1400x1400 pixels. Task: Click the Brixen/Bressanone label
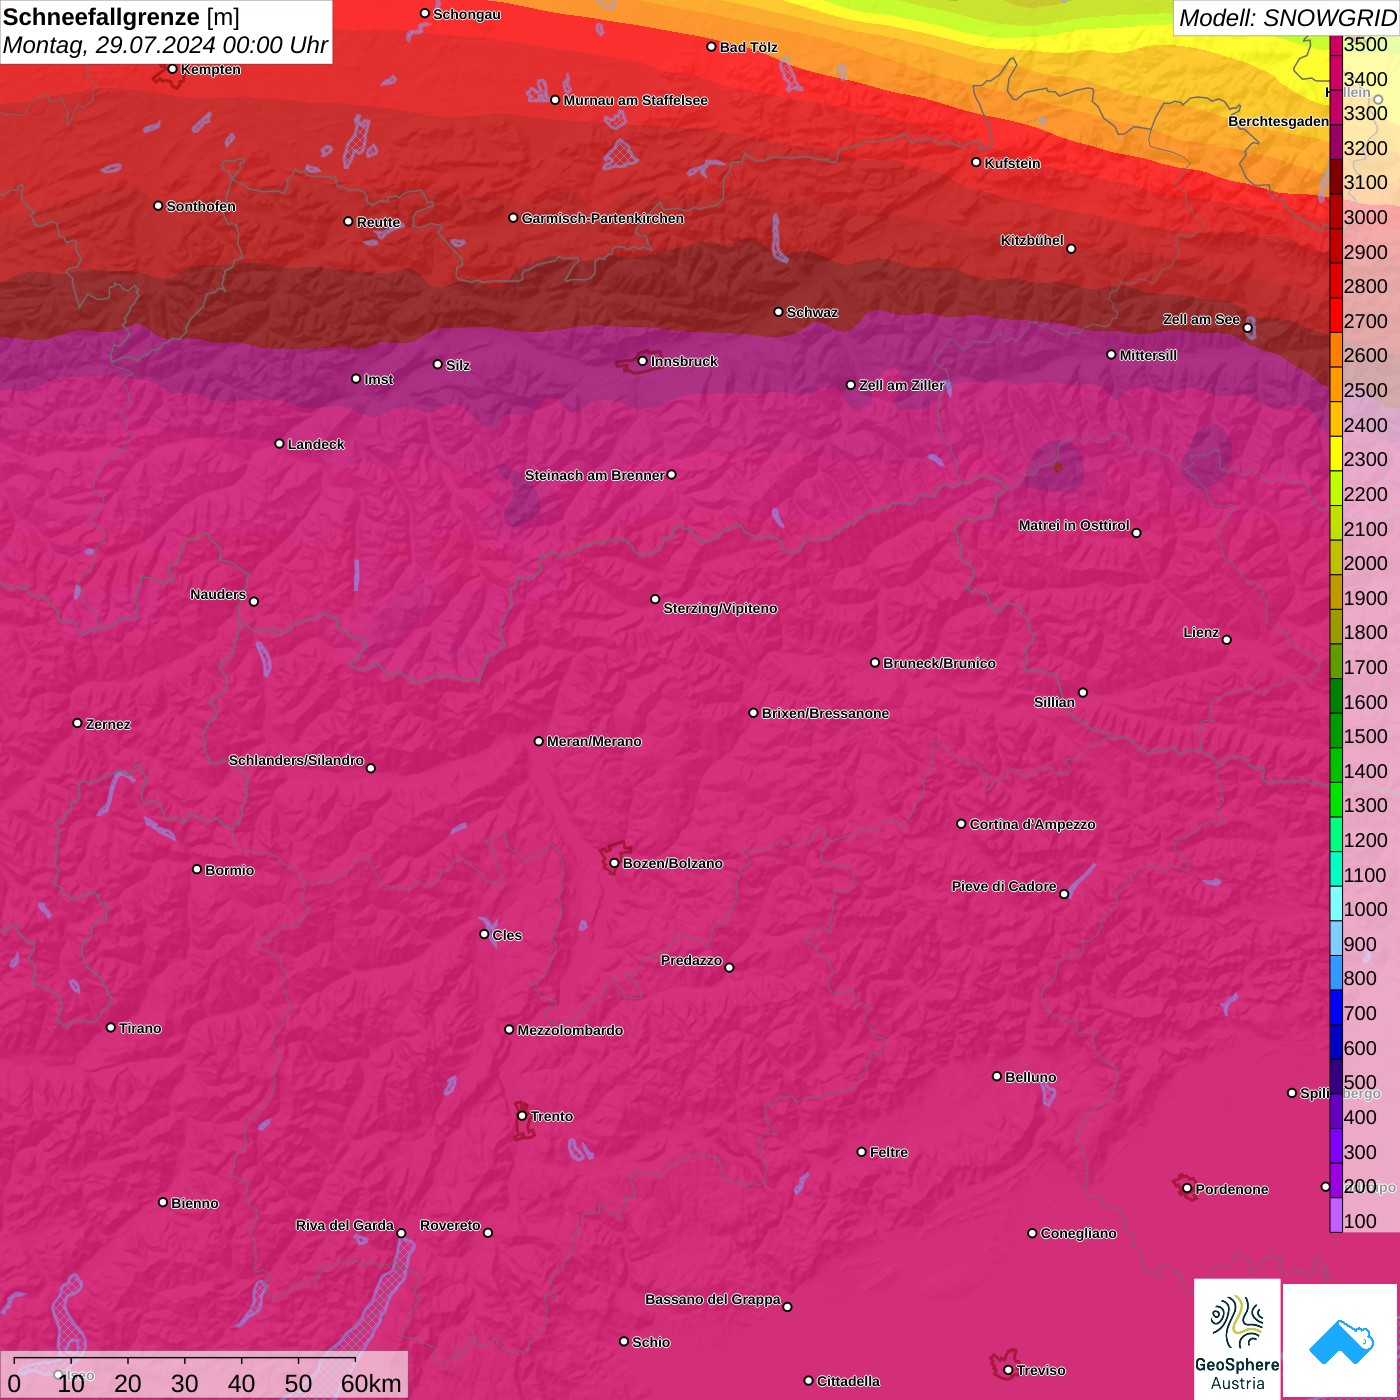(x=825, y=713)
